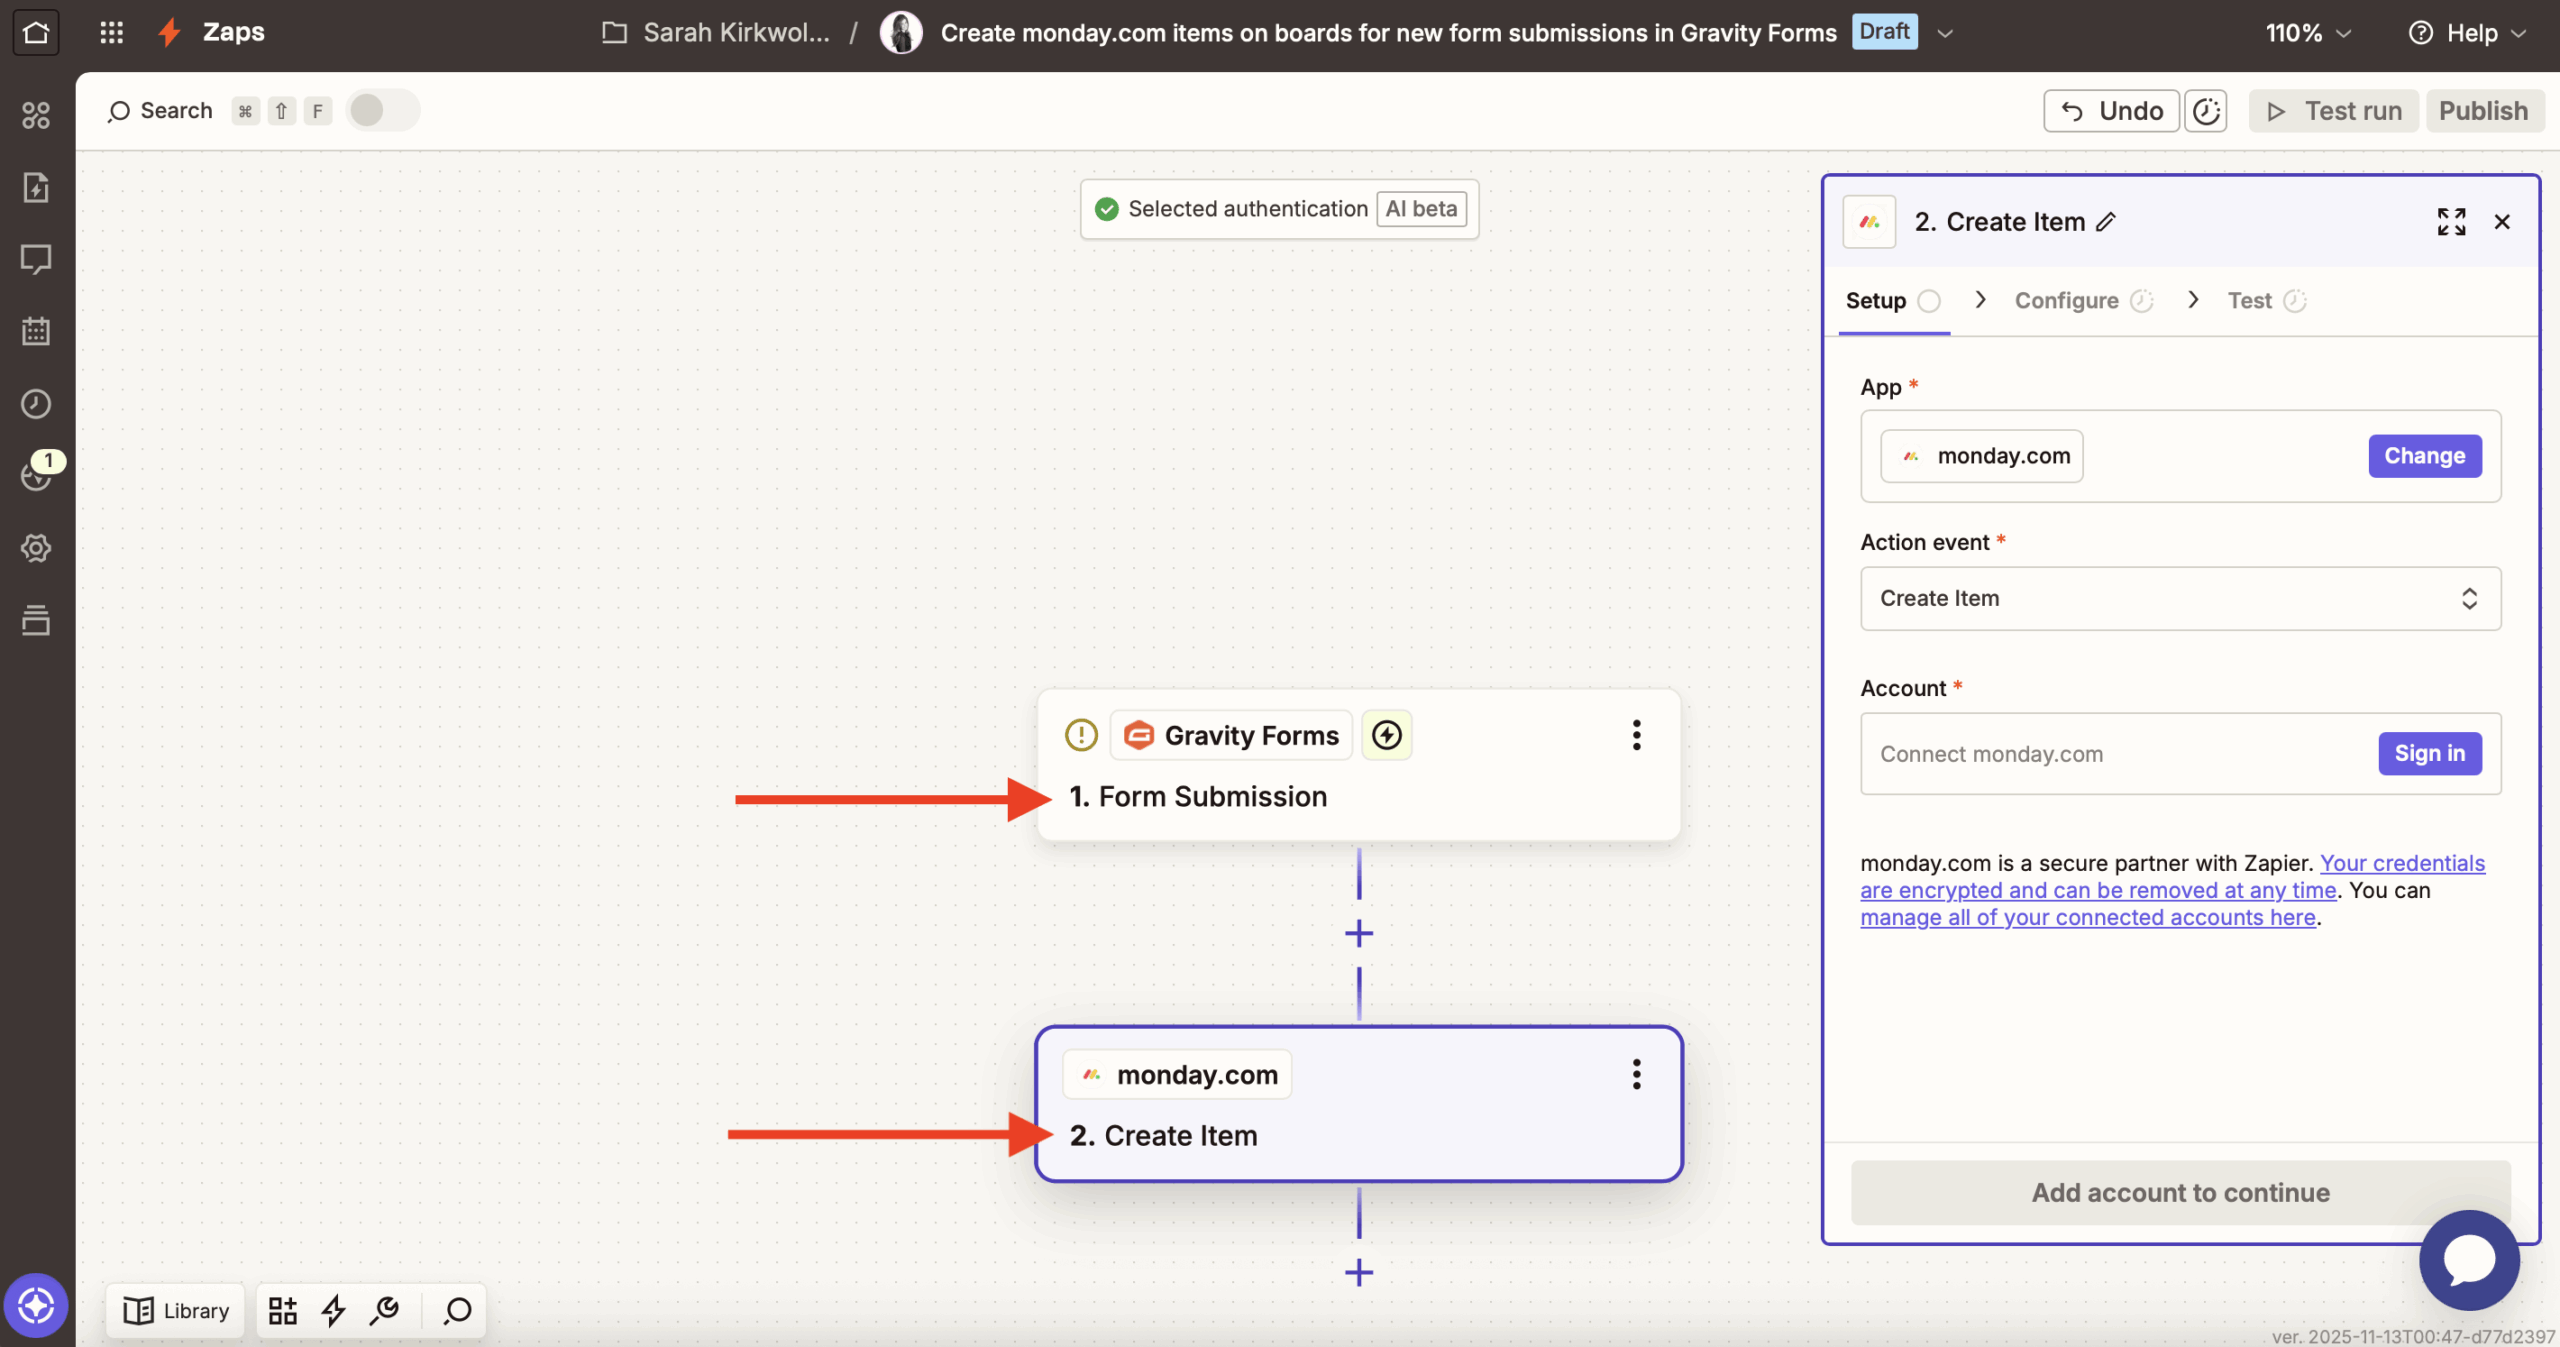Open the chat messages icon in the sidebar
Viewport: 2560px width, 1347px height.
[x=36, y=259]
